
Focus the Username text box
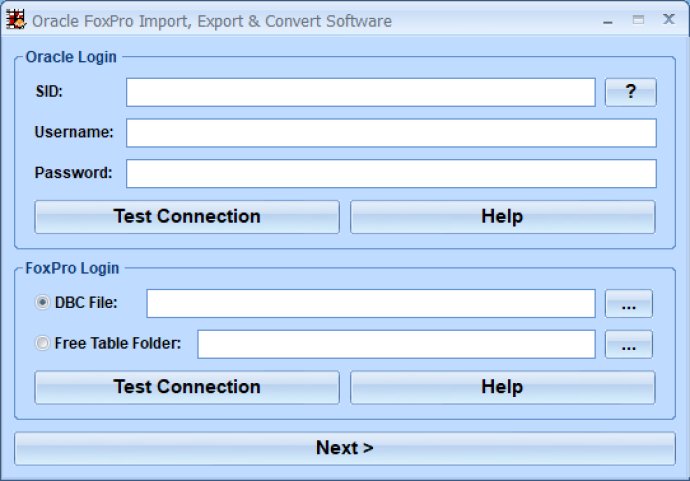pos(391,132)
